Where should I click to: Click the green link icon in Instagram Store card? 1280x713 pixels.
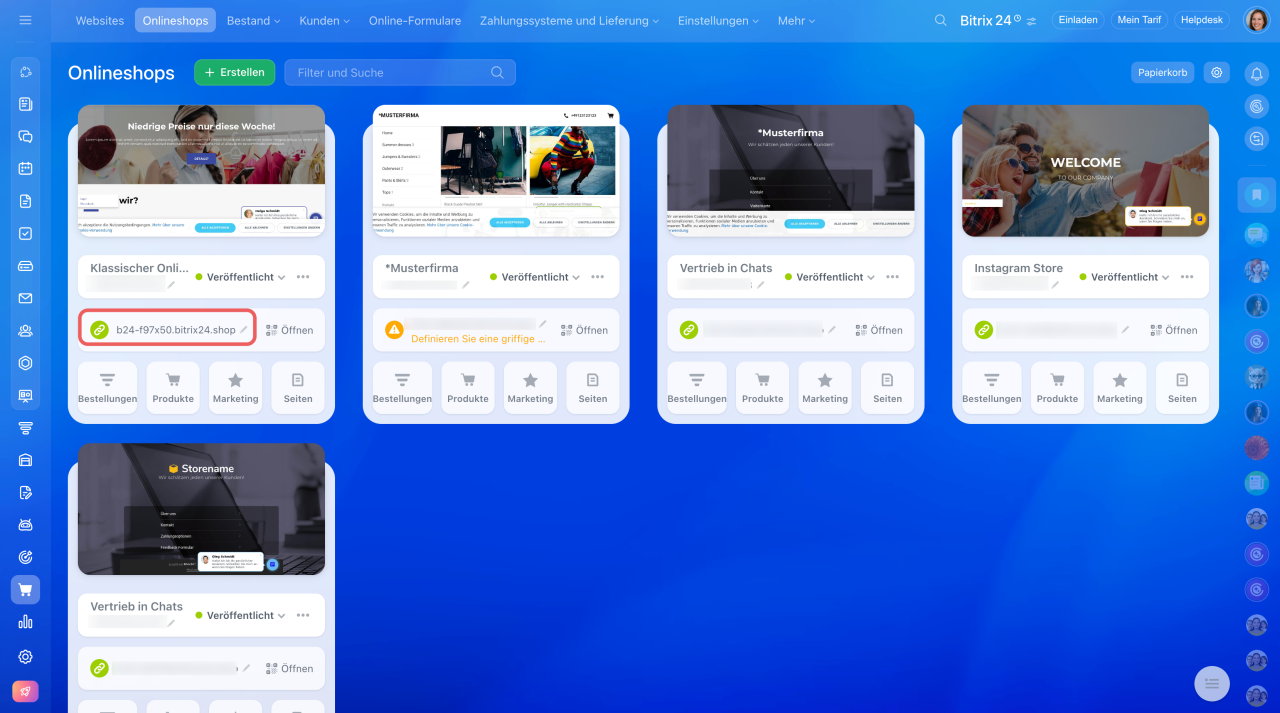(983, 329)
